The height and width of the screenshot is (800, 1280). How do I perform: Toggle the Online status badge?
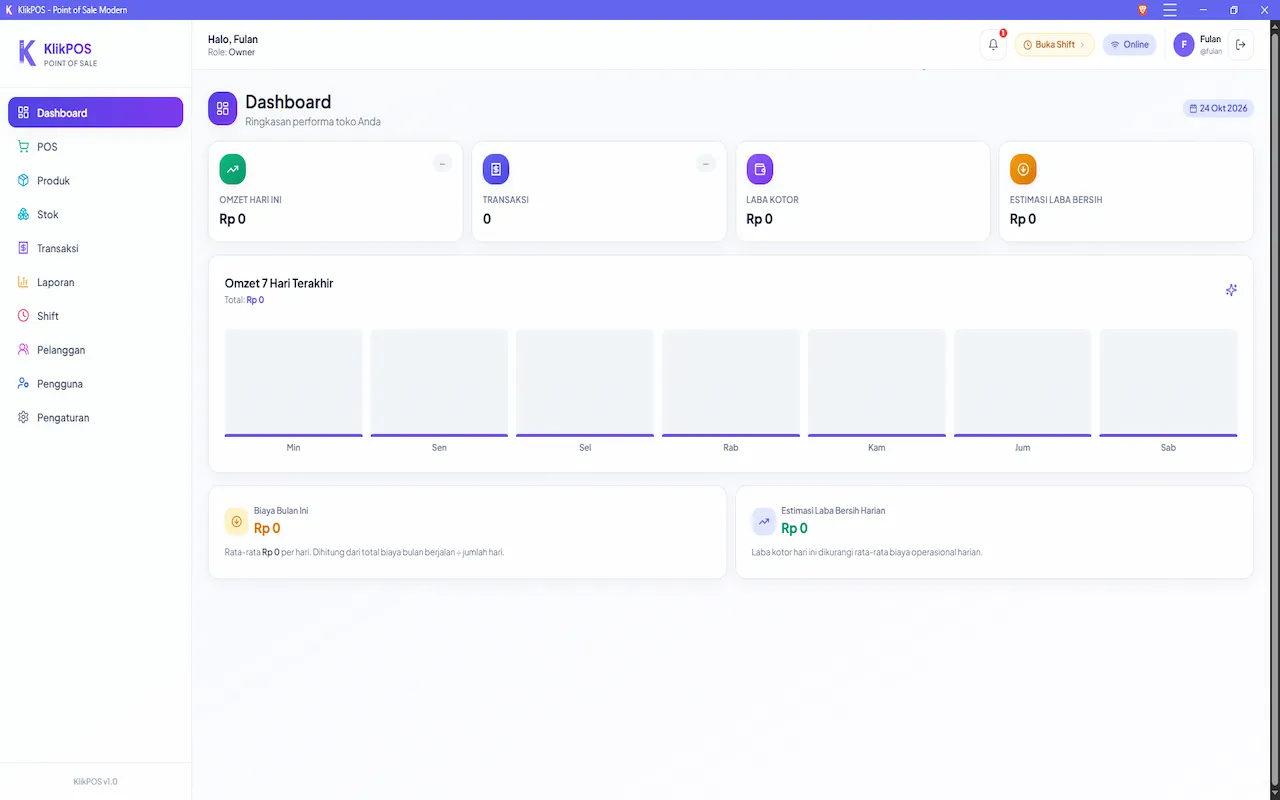1130,44
